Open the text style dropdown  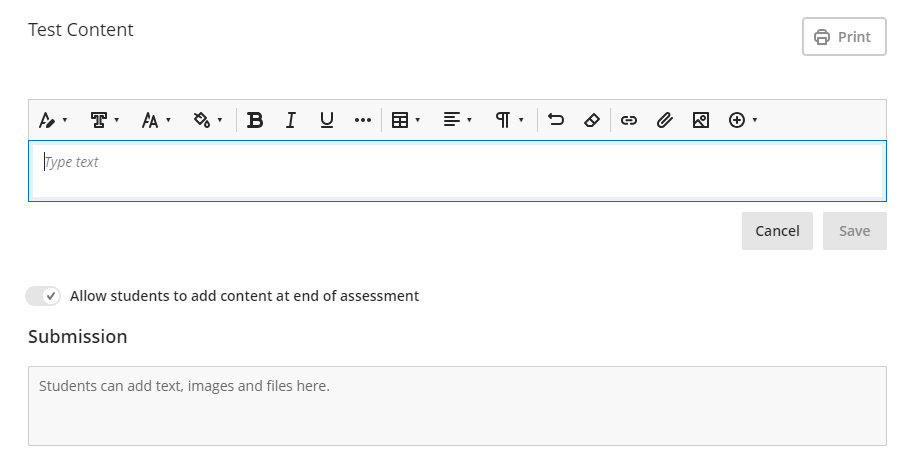pyautogui.click(x=52, y=120)
